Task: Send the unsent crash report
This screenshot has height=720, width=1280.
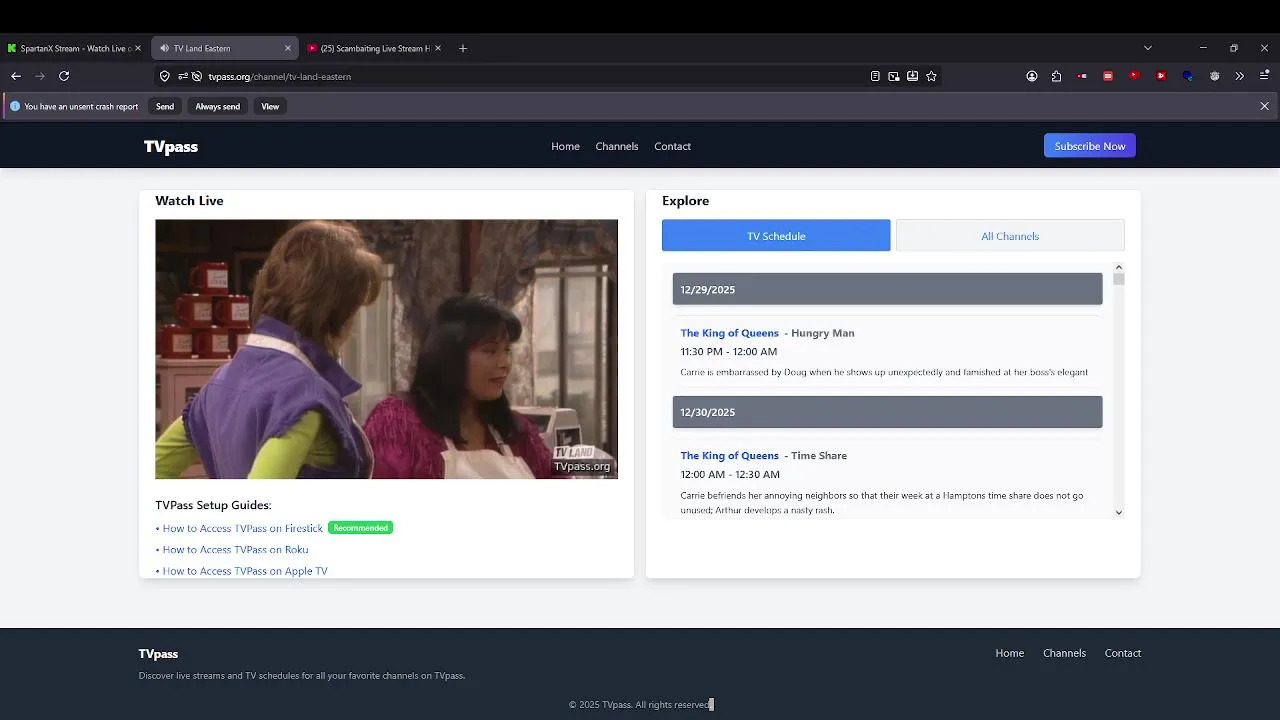Action: pyautogui.click(x=165, y=106)
